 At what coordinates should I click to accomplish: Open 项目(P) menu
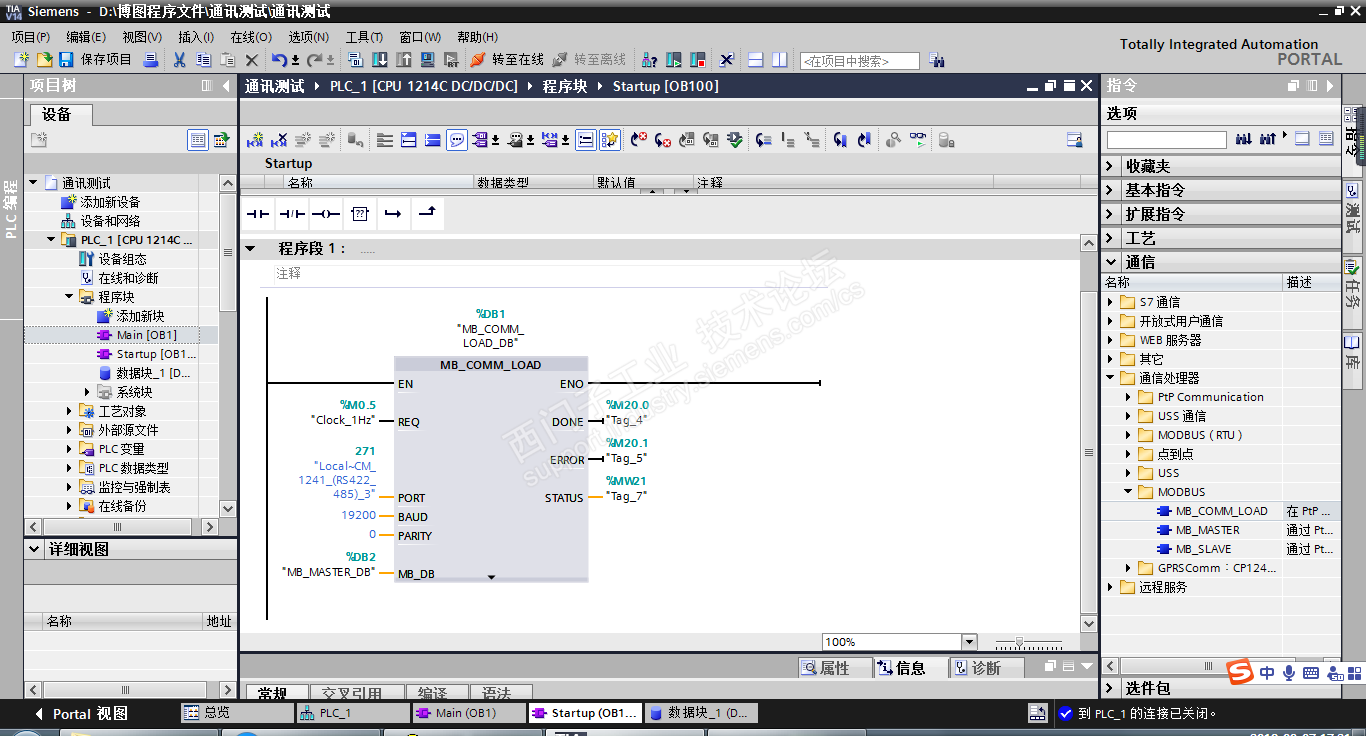pyautogui.click(x=31, y=37)
